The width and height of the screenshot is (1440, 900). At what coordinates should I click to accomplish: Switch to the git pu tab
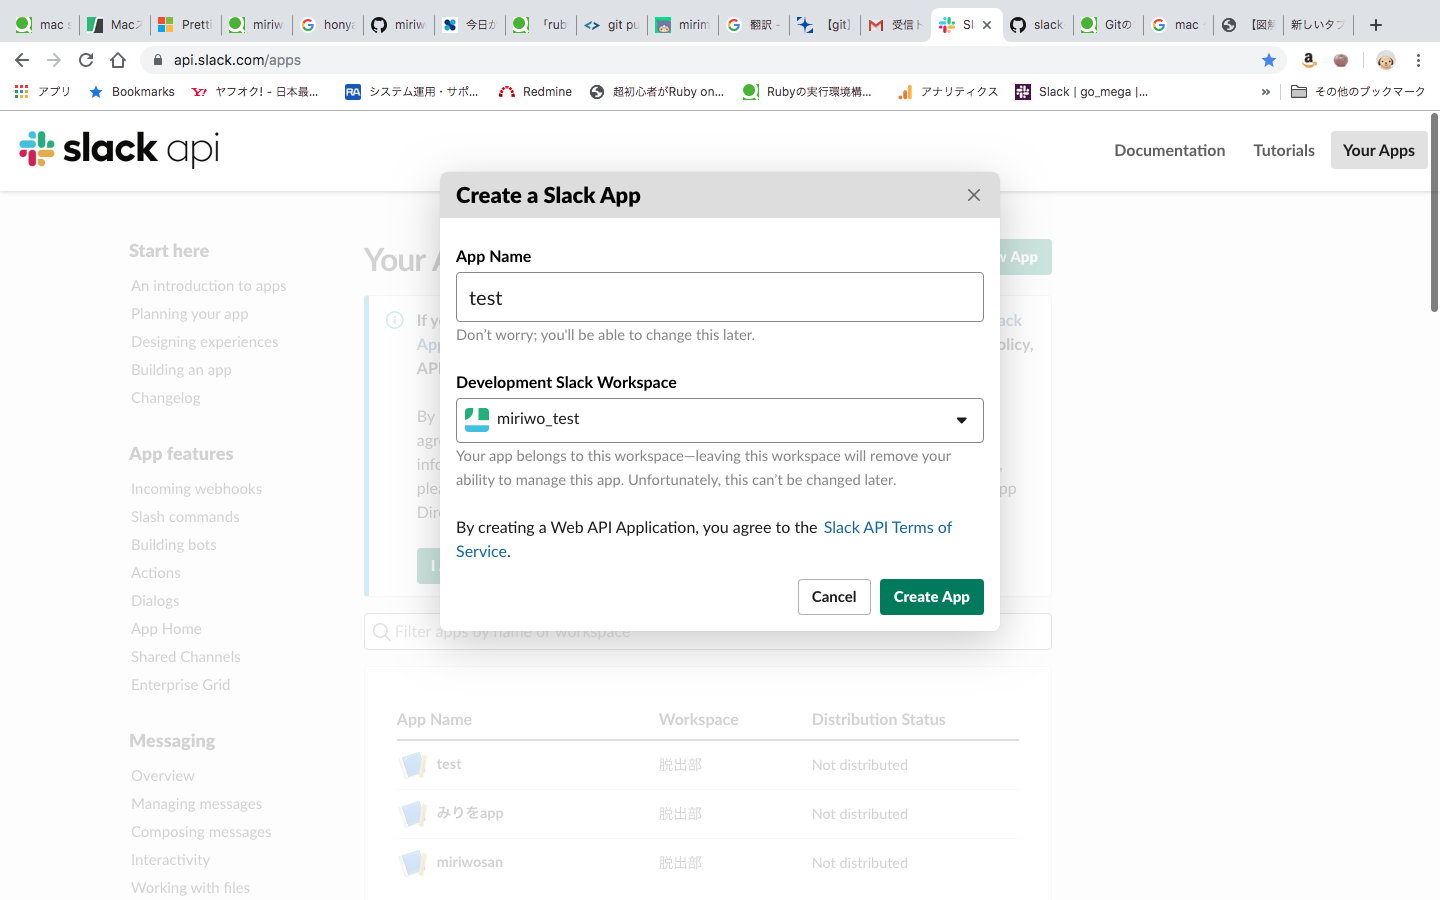[x=611, y=25]
